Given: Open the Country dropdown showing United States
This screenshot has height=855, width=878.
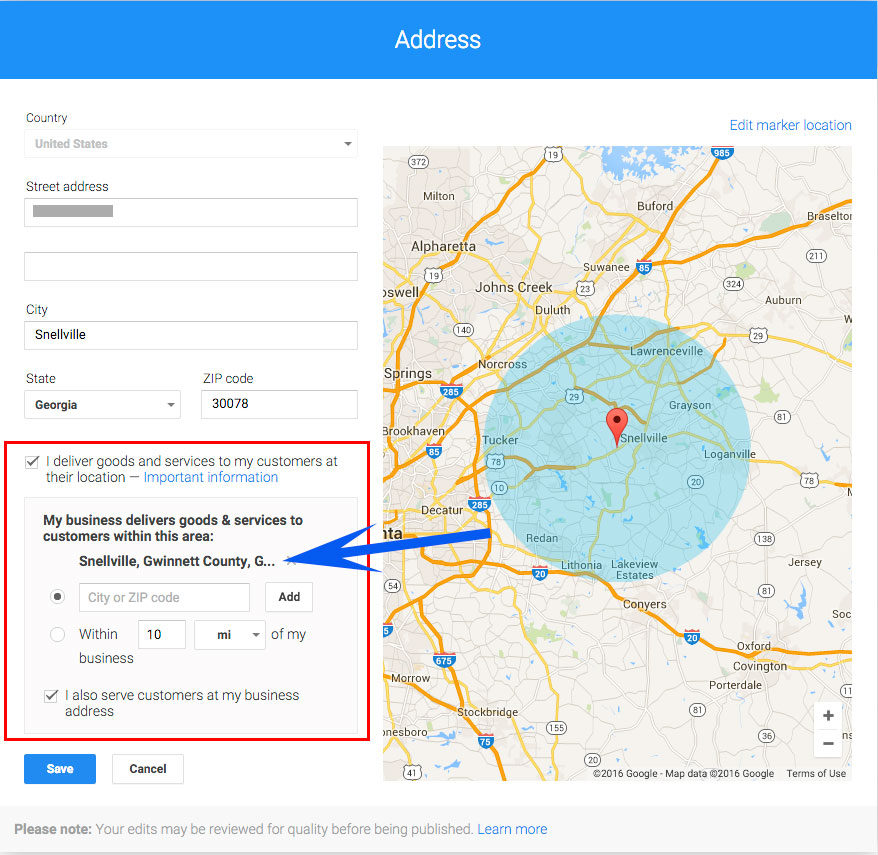Looking at the screenshot, I should (190, 144).
